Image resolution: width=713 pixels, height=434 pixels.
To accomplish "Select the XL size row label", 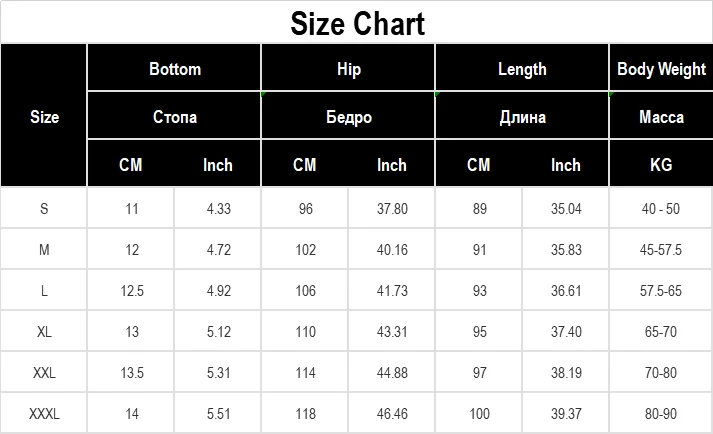I will click(x=45, y=332).
